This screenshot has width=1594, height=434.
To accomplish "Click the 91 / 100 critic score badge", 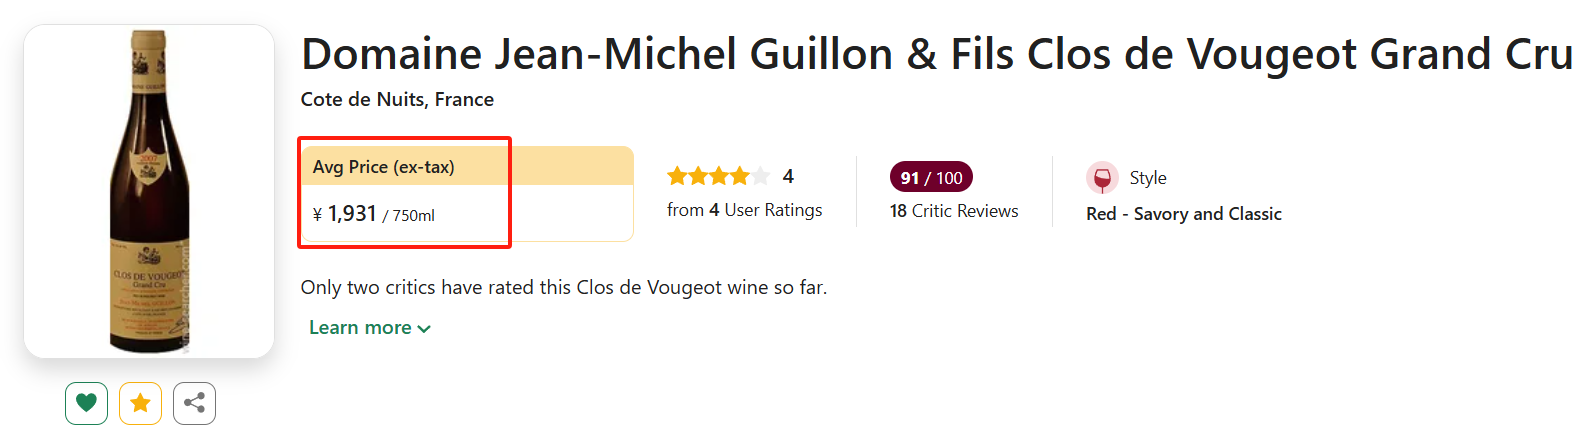I will pos(931,178).
